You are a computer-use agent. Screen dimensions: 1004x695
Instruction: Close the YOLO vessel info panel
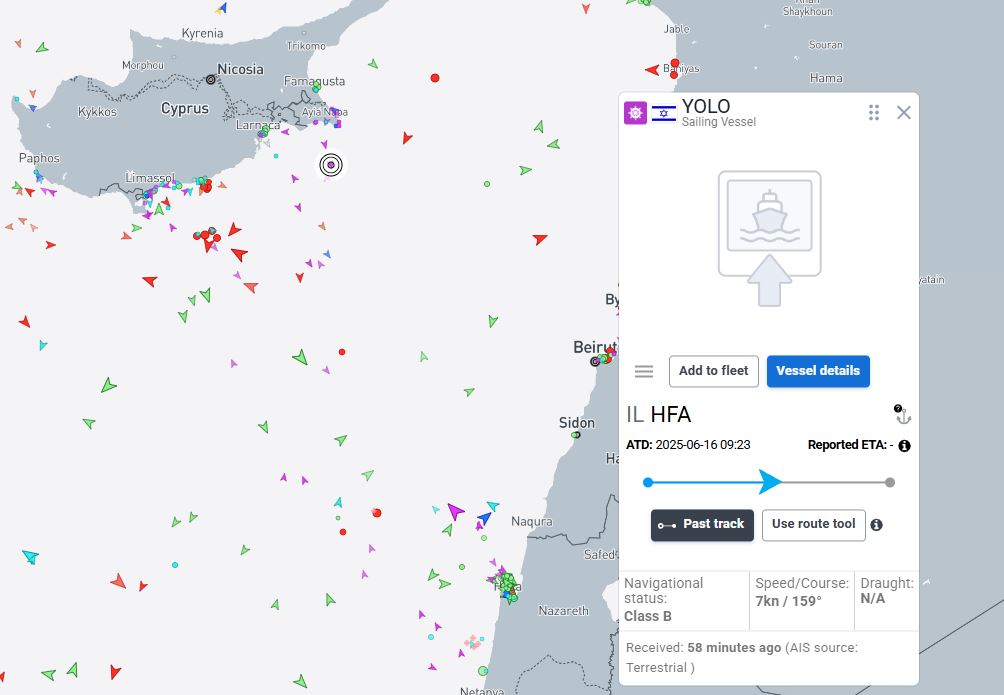point(903,113)
